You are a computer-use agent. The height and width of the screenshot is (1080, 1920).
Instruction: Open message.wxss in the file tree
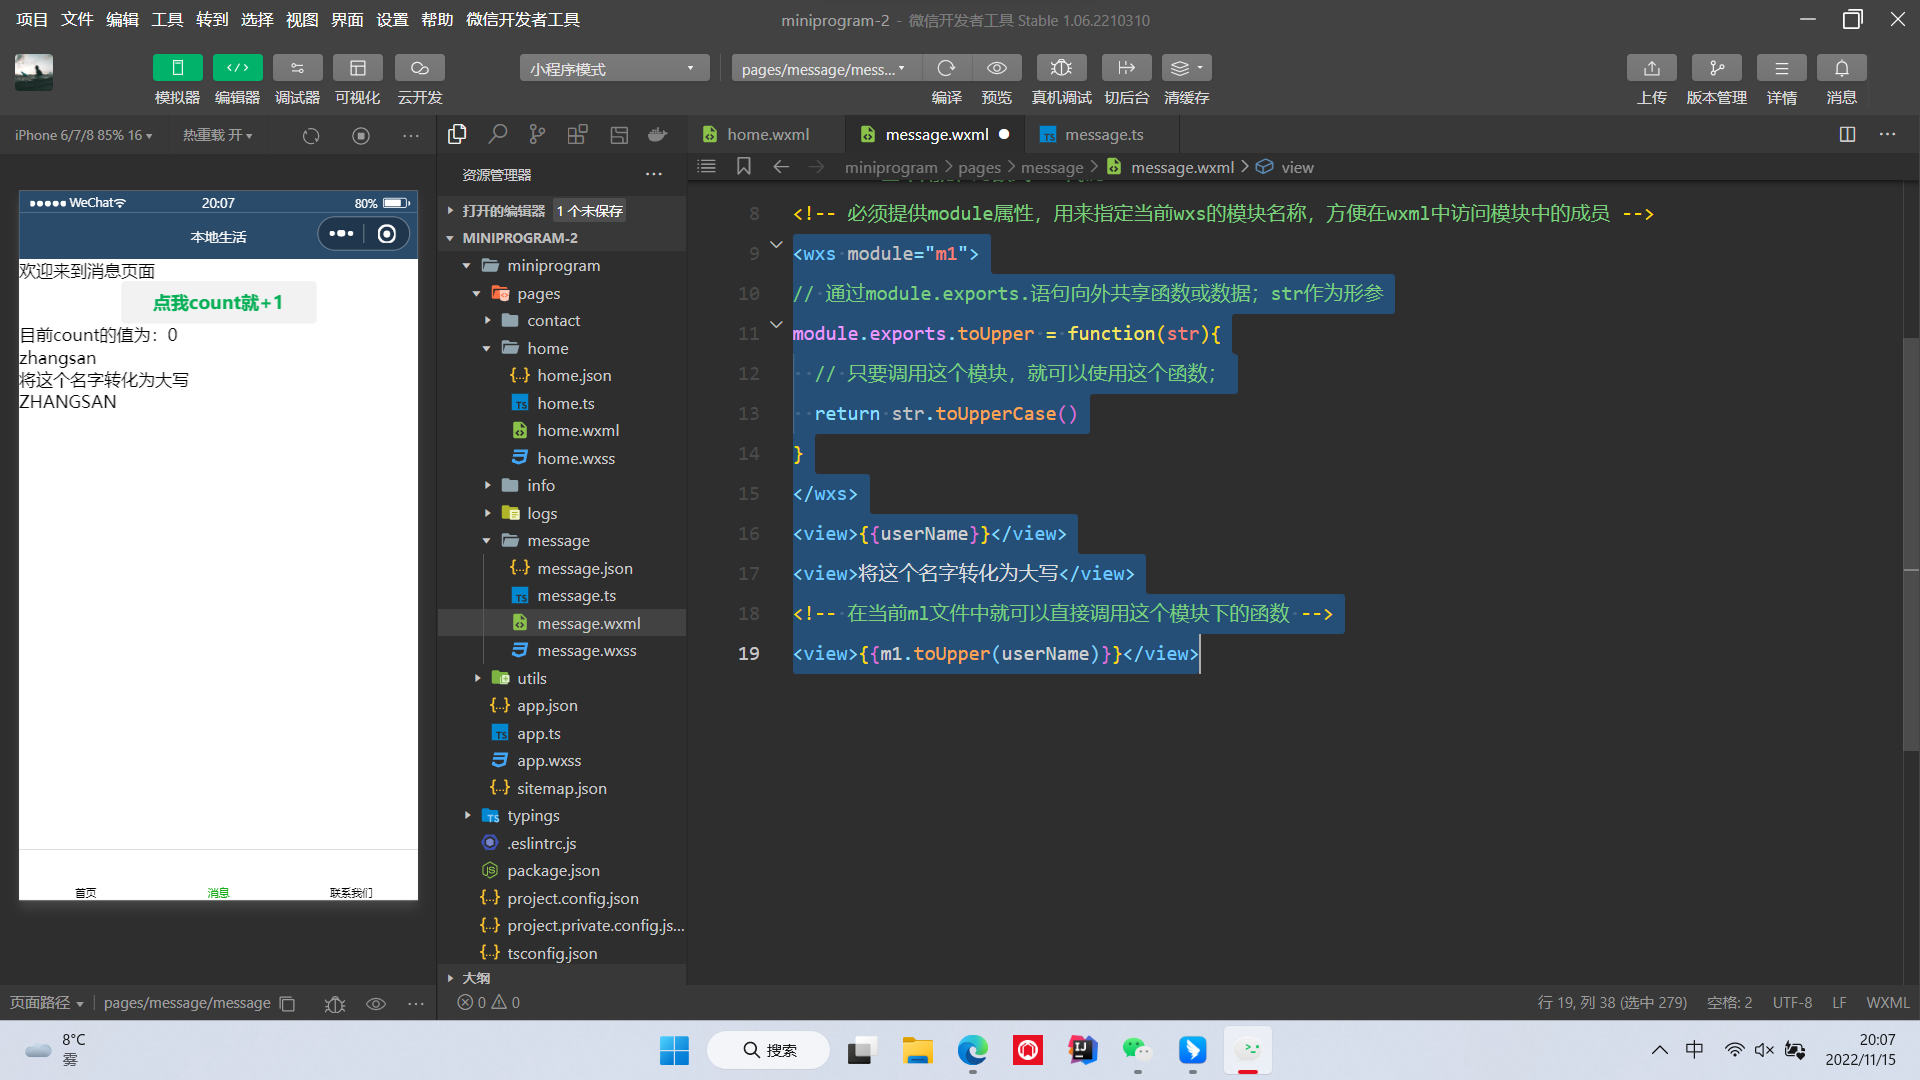coord(586,651)
